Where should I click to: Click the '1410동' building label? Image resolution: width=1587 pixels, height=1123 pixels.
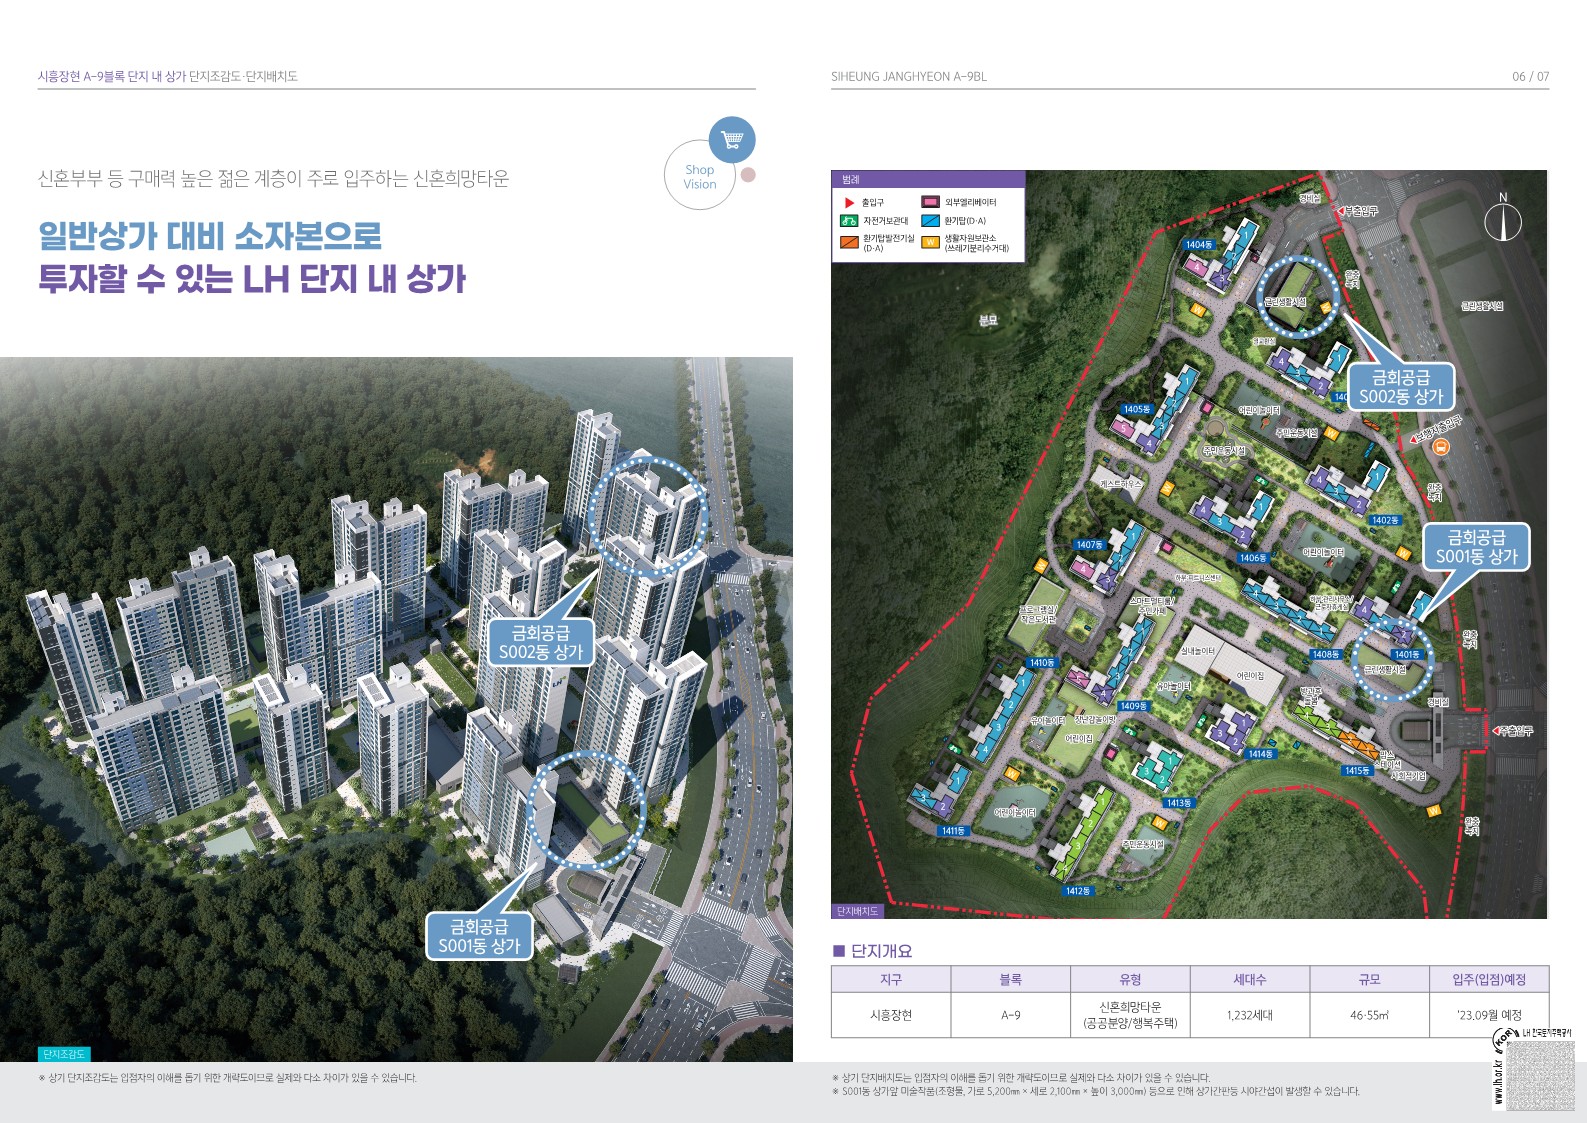[x=1042, y=662]
